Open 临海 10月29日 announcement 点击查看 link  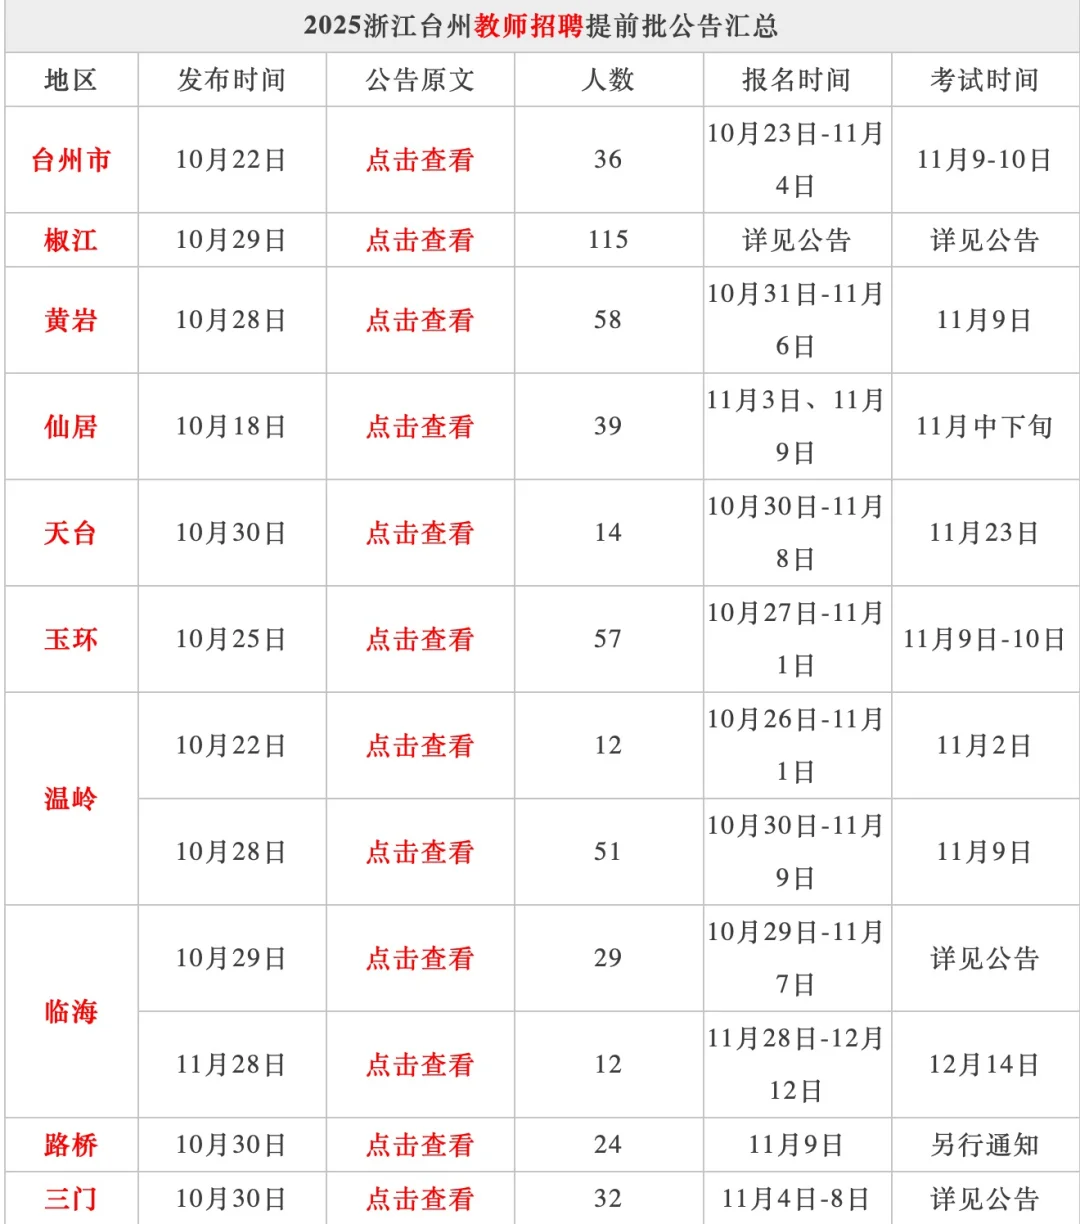coord(420,959)
